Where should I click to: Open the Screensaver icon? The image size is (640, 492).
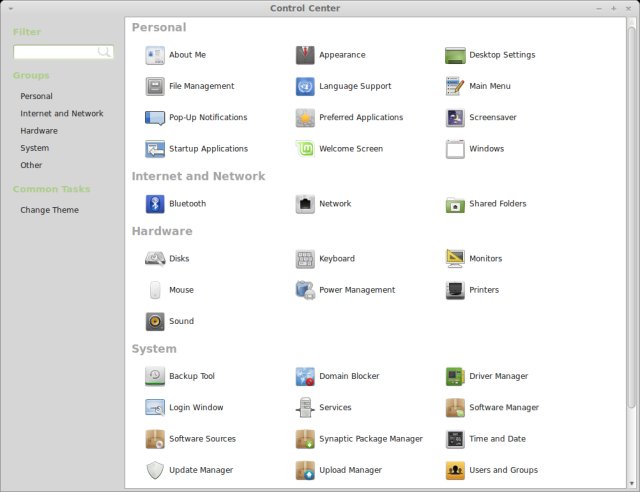tap(455, 118)
